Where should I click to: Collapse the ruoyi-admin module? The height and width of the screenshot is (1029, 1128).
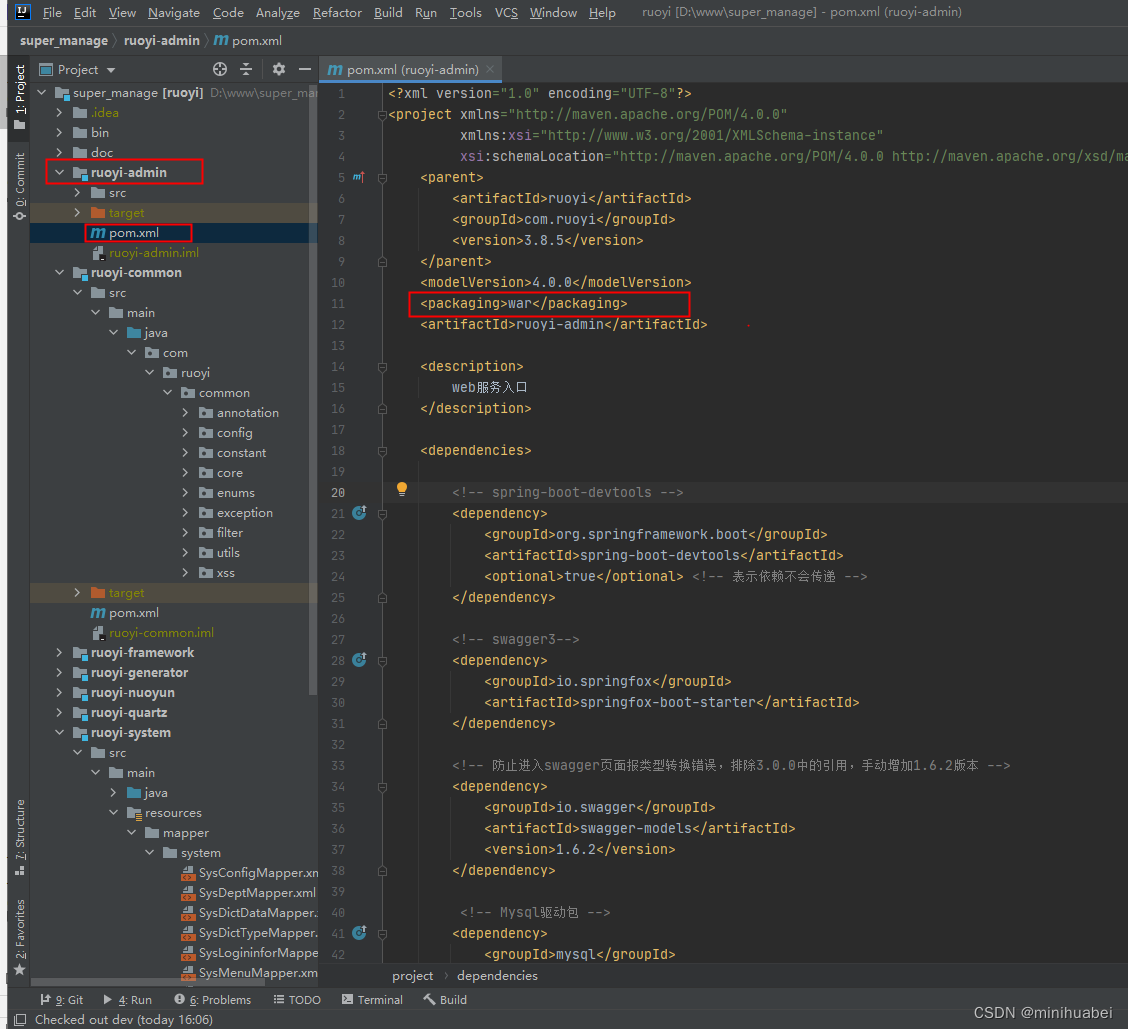[60, 173]
